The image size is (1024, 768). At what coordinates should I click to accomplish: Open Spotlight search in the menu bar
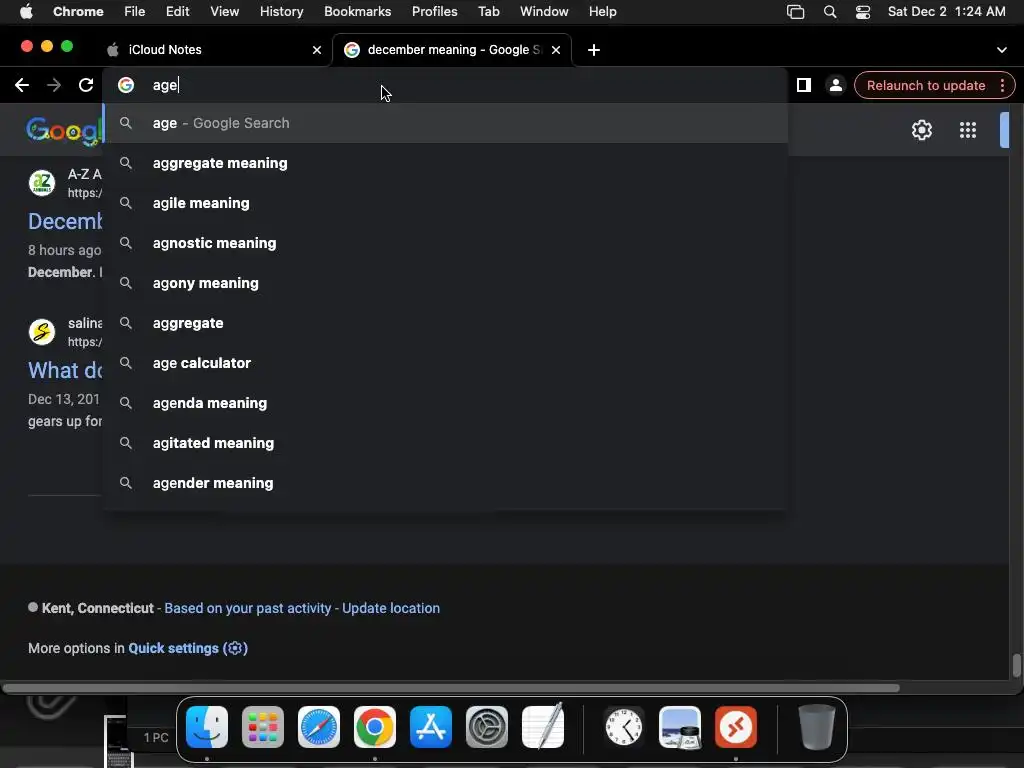(x=830, y=12)
